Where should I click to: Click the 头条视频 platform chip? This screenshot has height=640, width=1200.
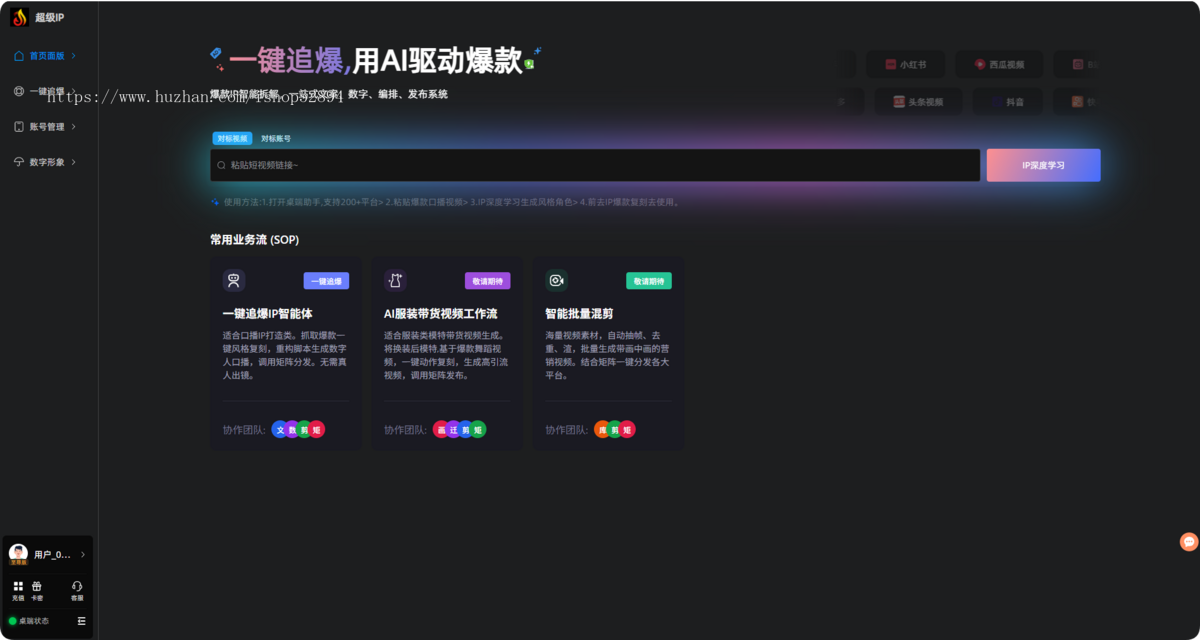tap(918, 101)
